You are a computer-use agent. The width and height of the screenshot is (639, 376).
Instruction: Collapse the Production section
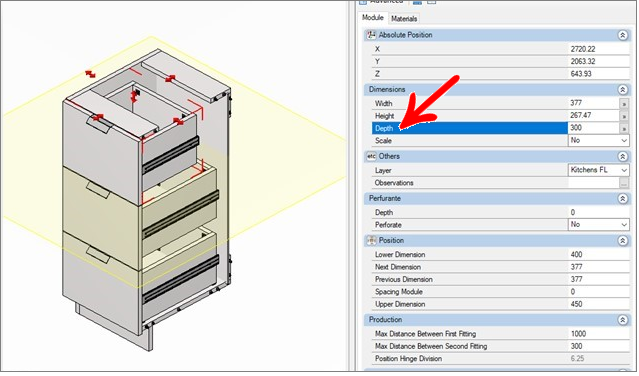coord(623,320)
